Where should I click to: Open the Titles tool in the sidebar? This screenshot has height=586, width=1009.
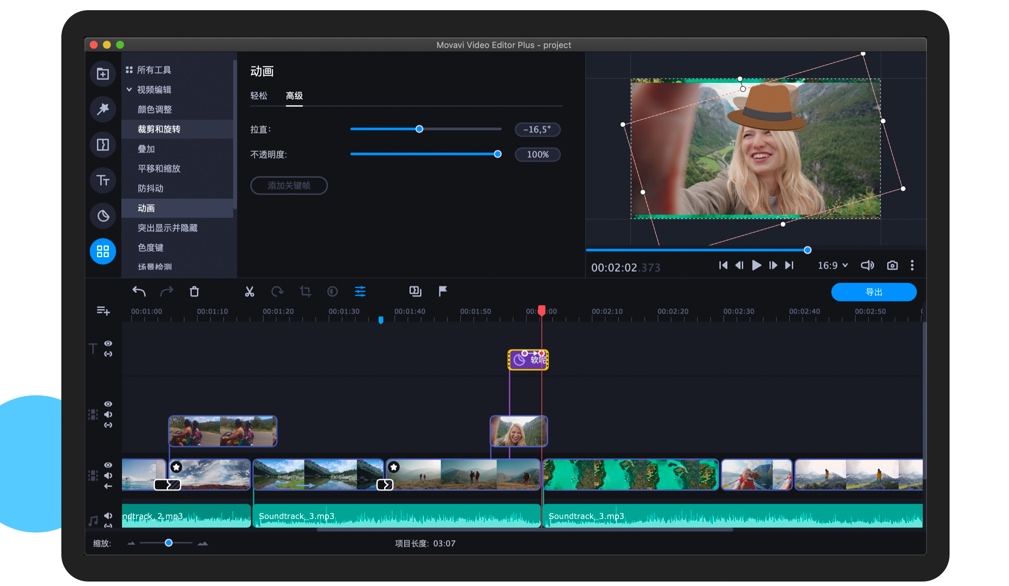pyautogui.click(x=103, y=180)
